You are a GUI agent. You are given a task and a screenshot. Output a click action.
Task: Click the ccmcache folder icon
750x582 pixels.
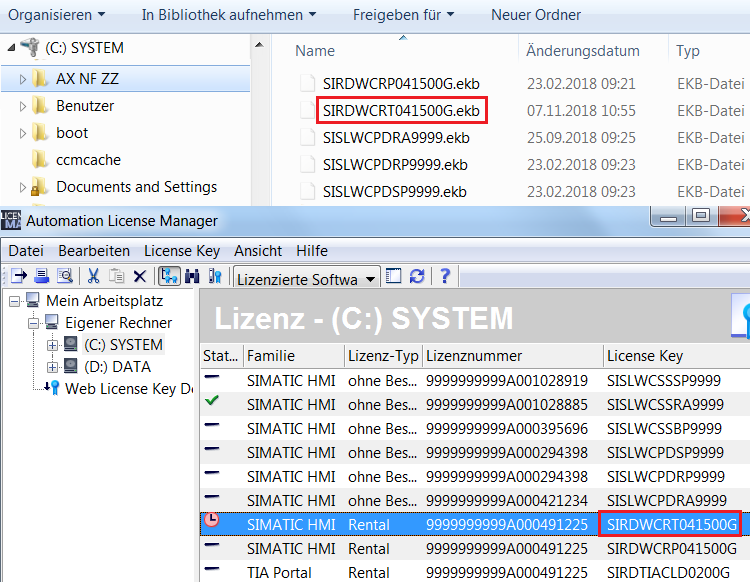click(x=40, y=159)
